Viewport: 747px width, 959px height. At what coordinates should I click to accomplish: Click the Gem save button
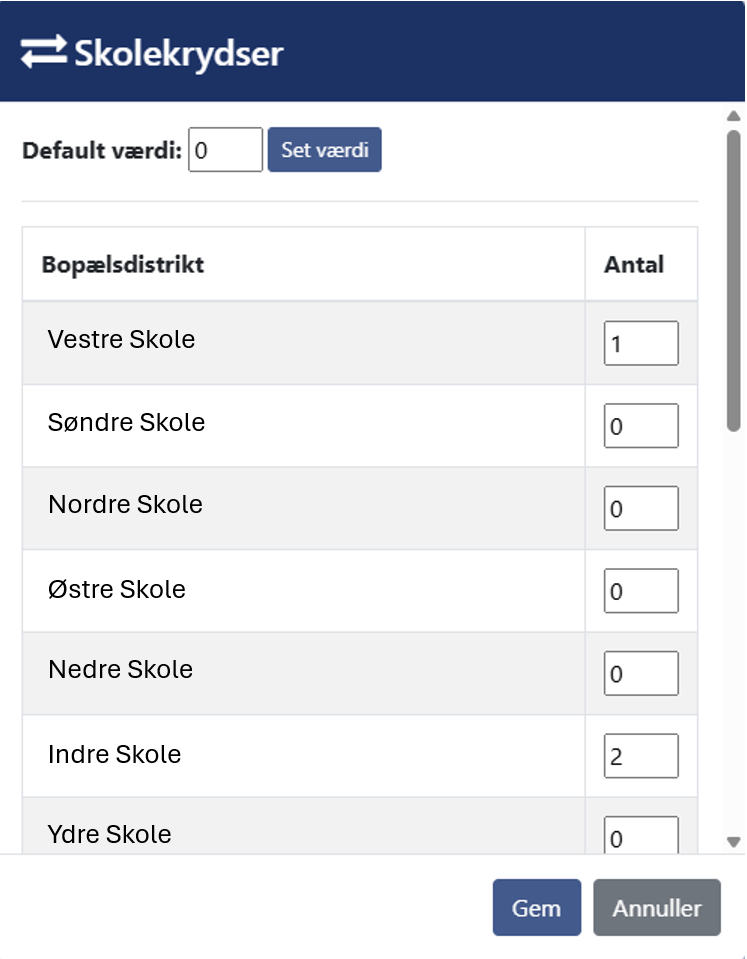536,908
